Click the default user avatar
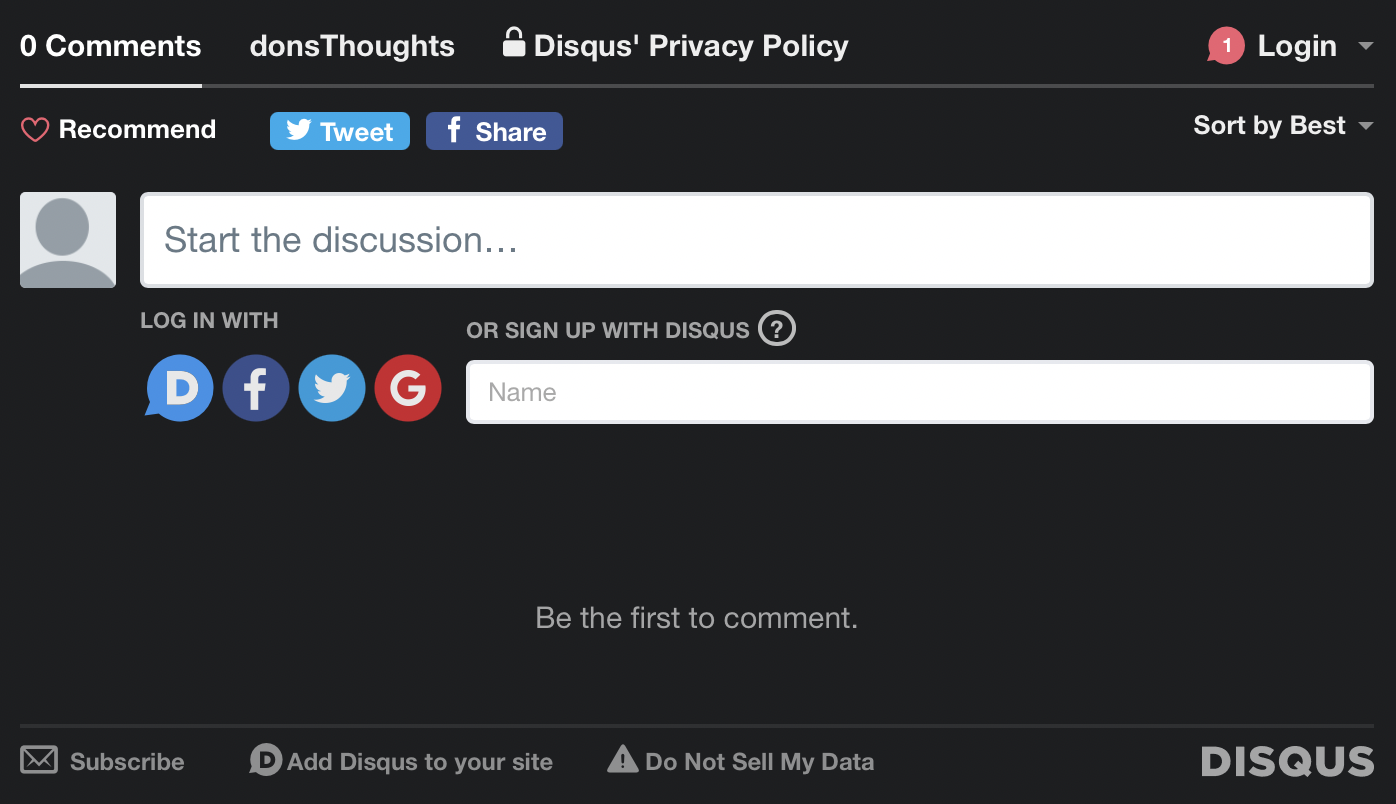The width and height of the screenshot is (1396, 804). [x=68, y=240]
